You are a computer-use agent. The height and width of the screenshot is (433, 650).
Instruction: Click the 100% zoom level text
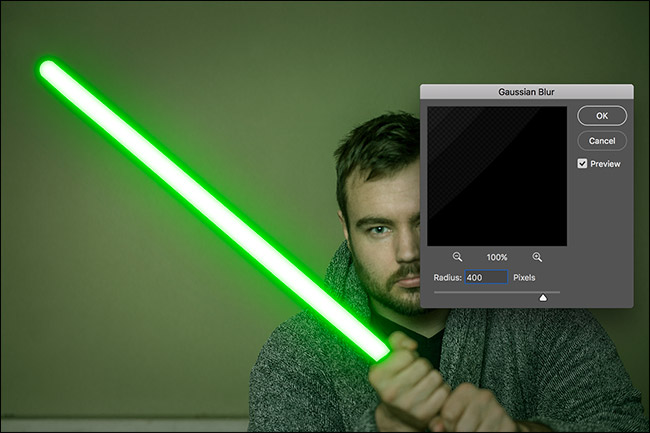497,257
